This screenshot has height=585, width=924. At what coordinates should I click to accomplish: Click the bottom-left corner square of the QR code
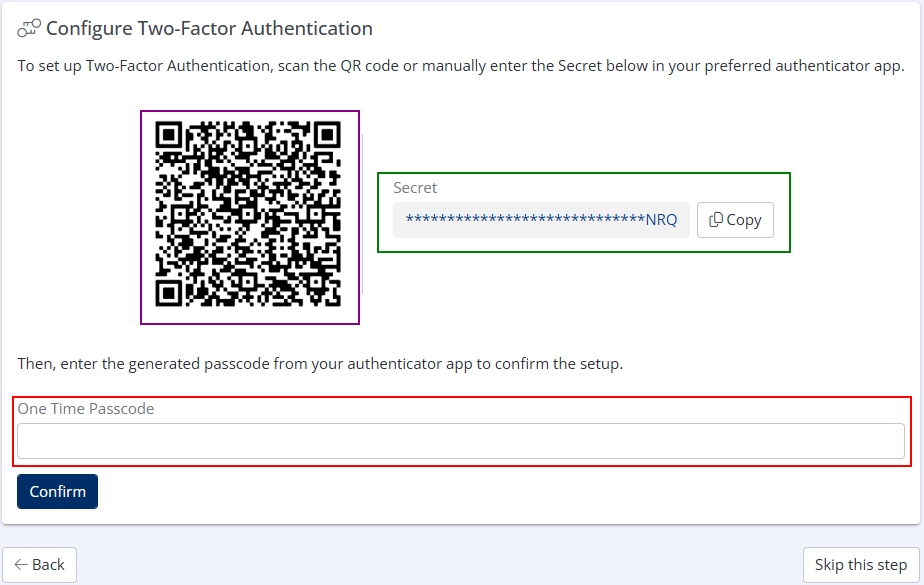pyautogui.click(x=169, y=292)
